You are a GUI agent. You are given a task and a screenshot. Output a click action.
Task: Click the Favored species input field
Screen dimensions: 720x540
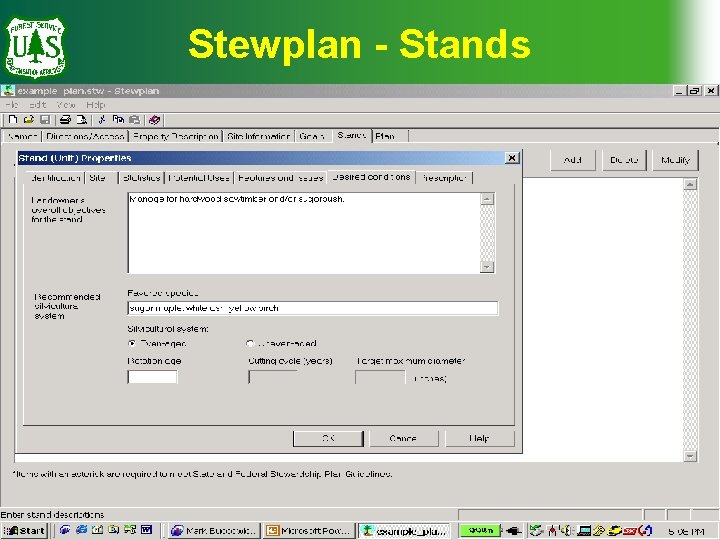313,308
